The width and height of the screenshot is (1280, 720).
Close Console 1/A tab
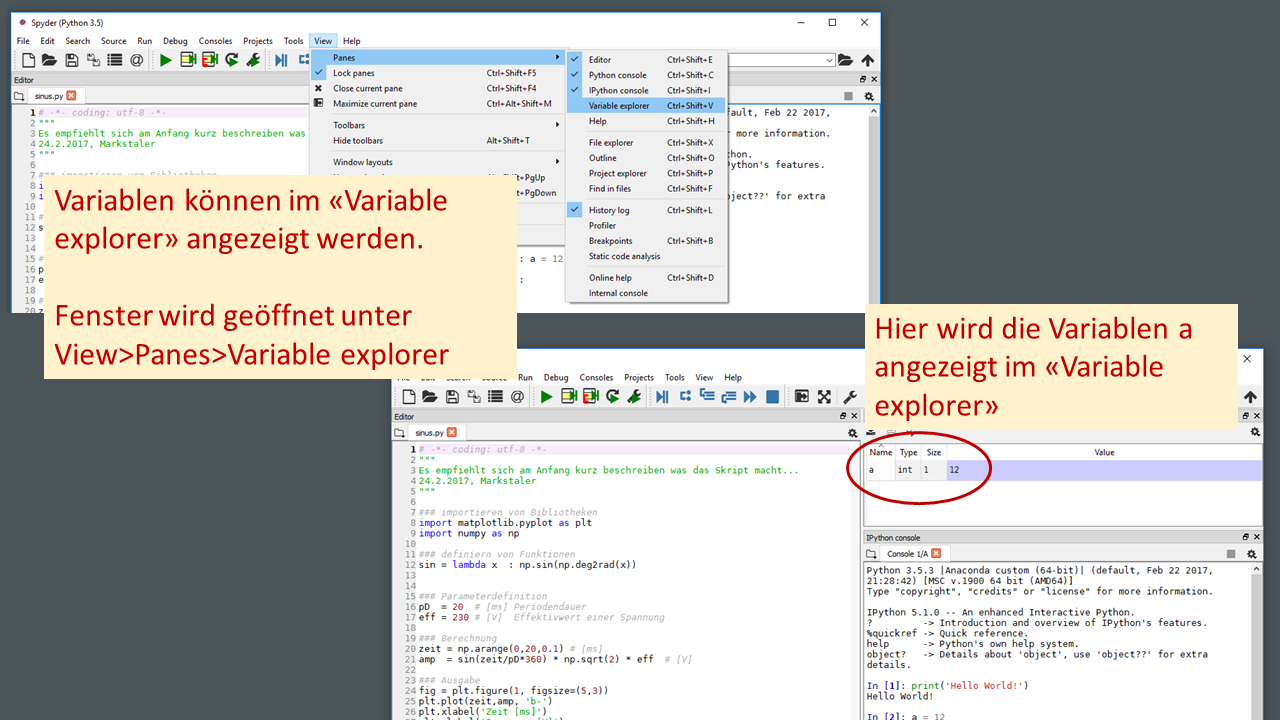click(x=936, y=553)
